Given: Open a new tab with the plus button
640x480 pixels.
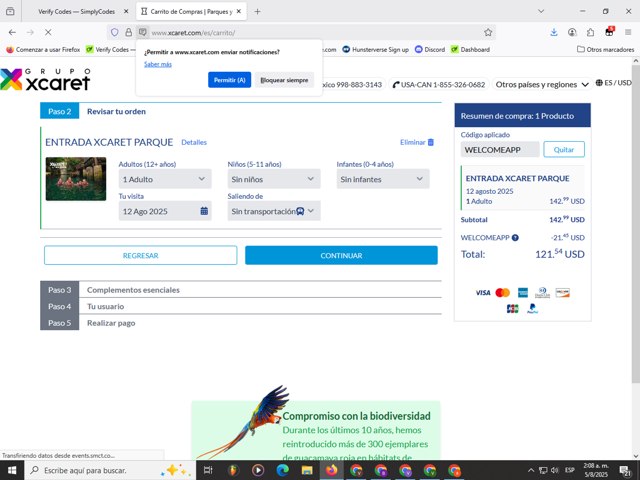Looking at the screenshot, I should (257, 11).
